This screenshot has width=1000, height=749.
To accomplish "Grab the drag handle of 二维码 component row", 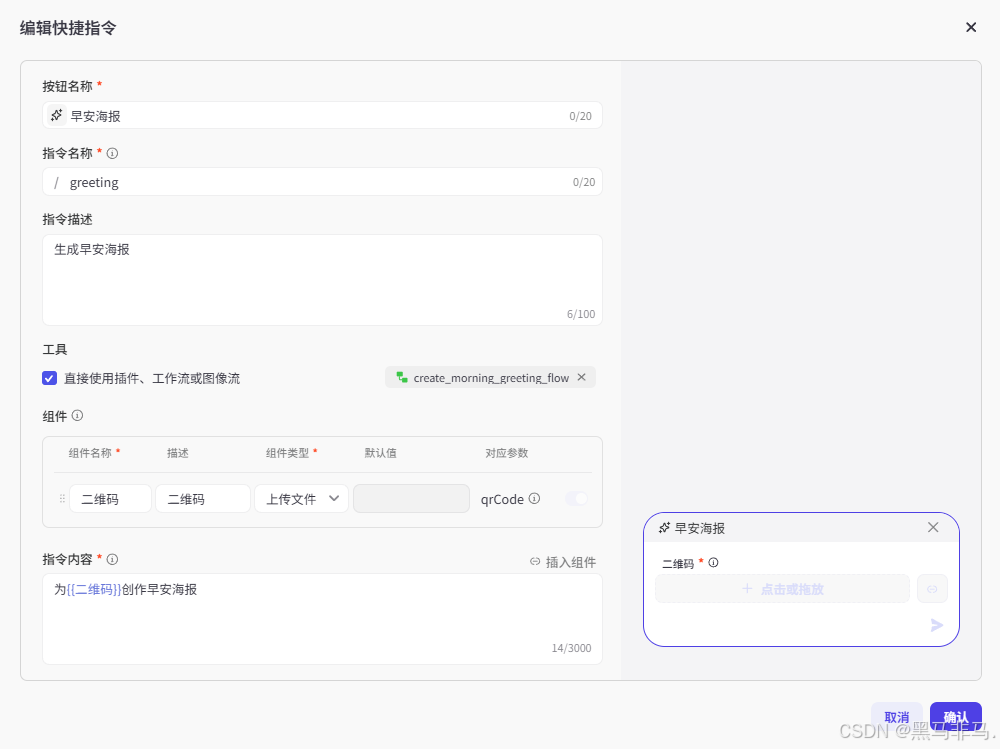I will (x=62, y=498).
